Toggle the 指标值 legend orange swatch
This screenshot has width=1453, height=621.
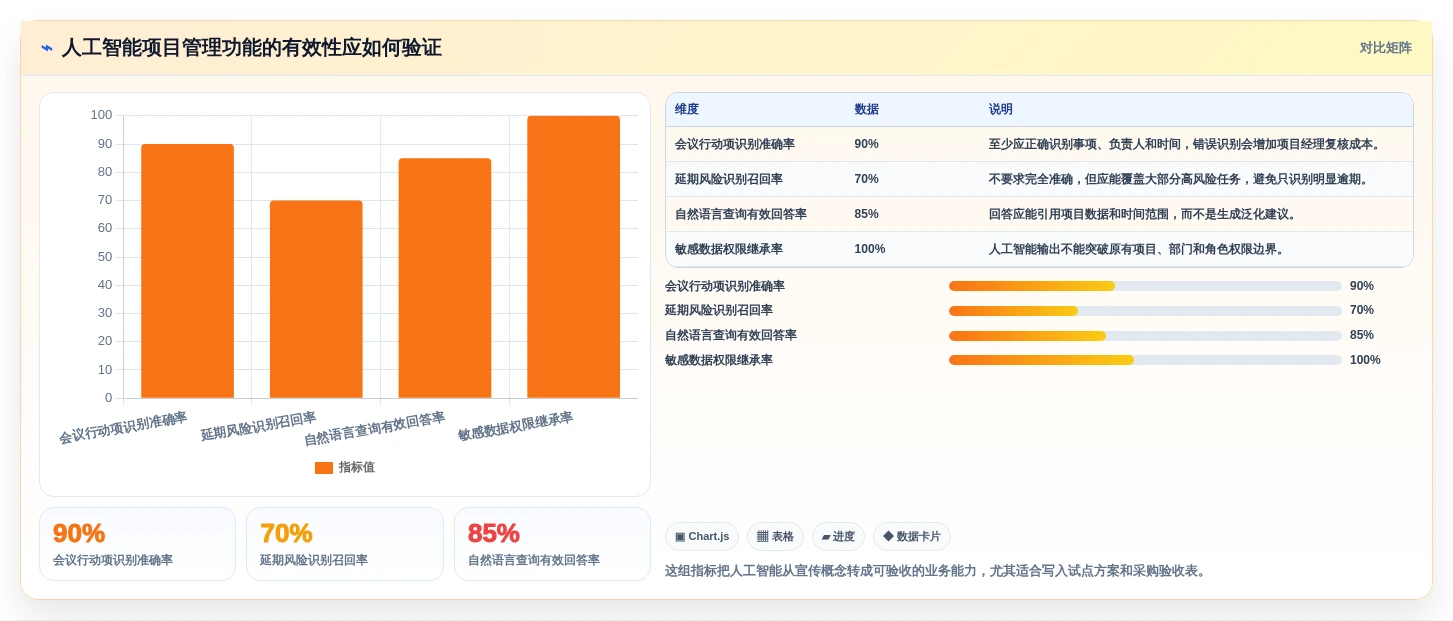(x=323, y=468)
